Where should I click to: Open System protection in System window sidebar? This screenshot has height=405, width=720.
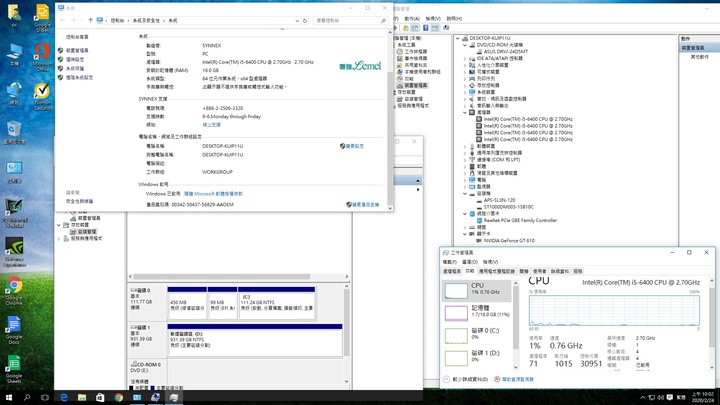74,68
